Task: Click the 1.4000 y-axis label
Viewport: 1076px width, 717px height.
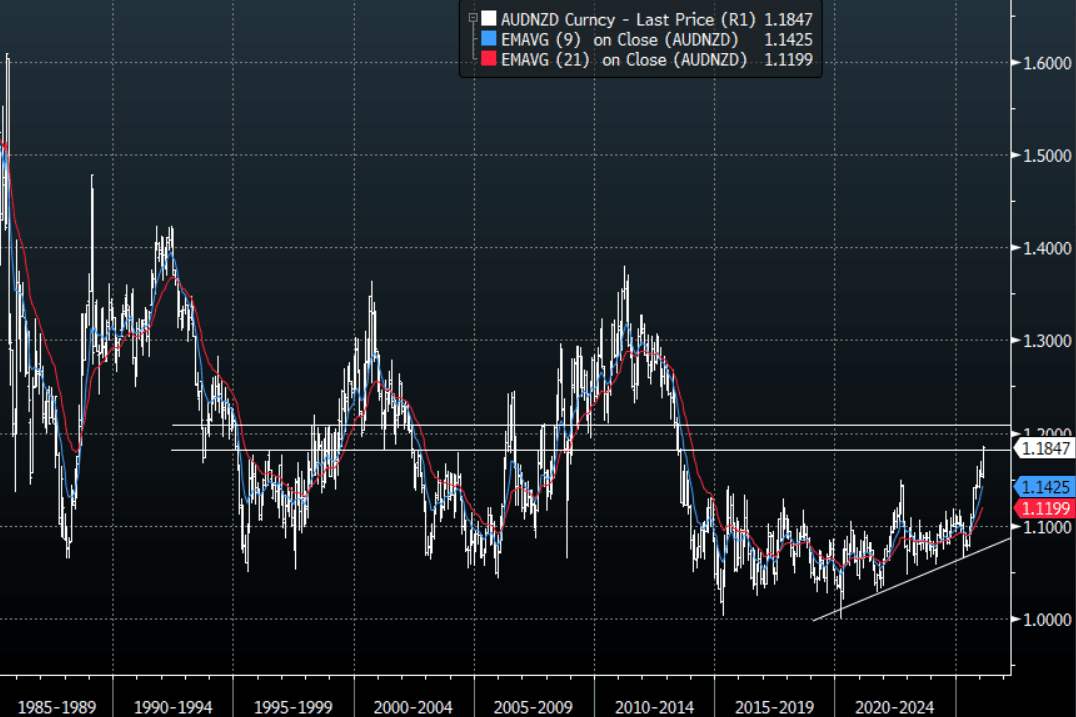Action: tap(1047, 248)
